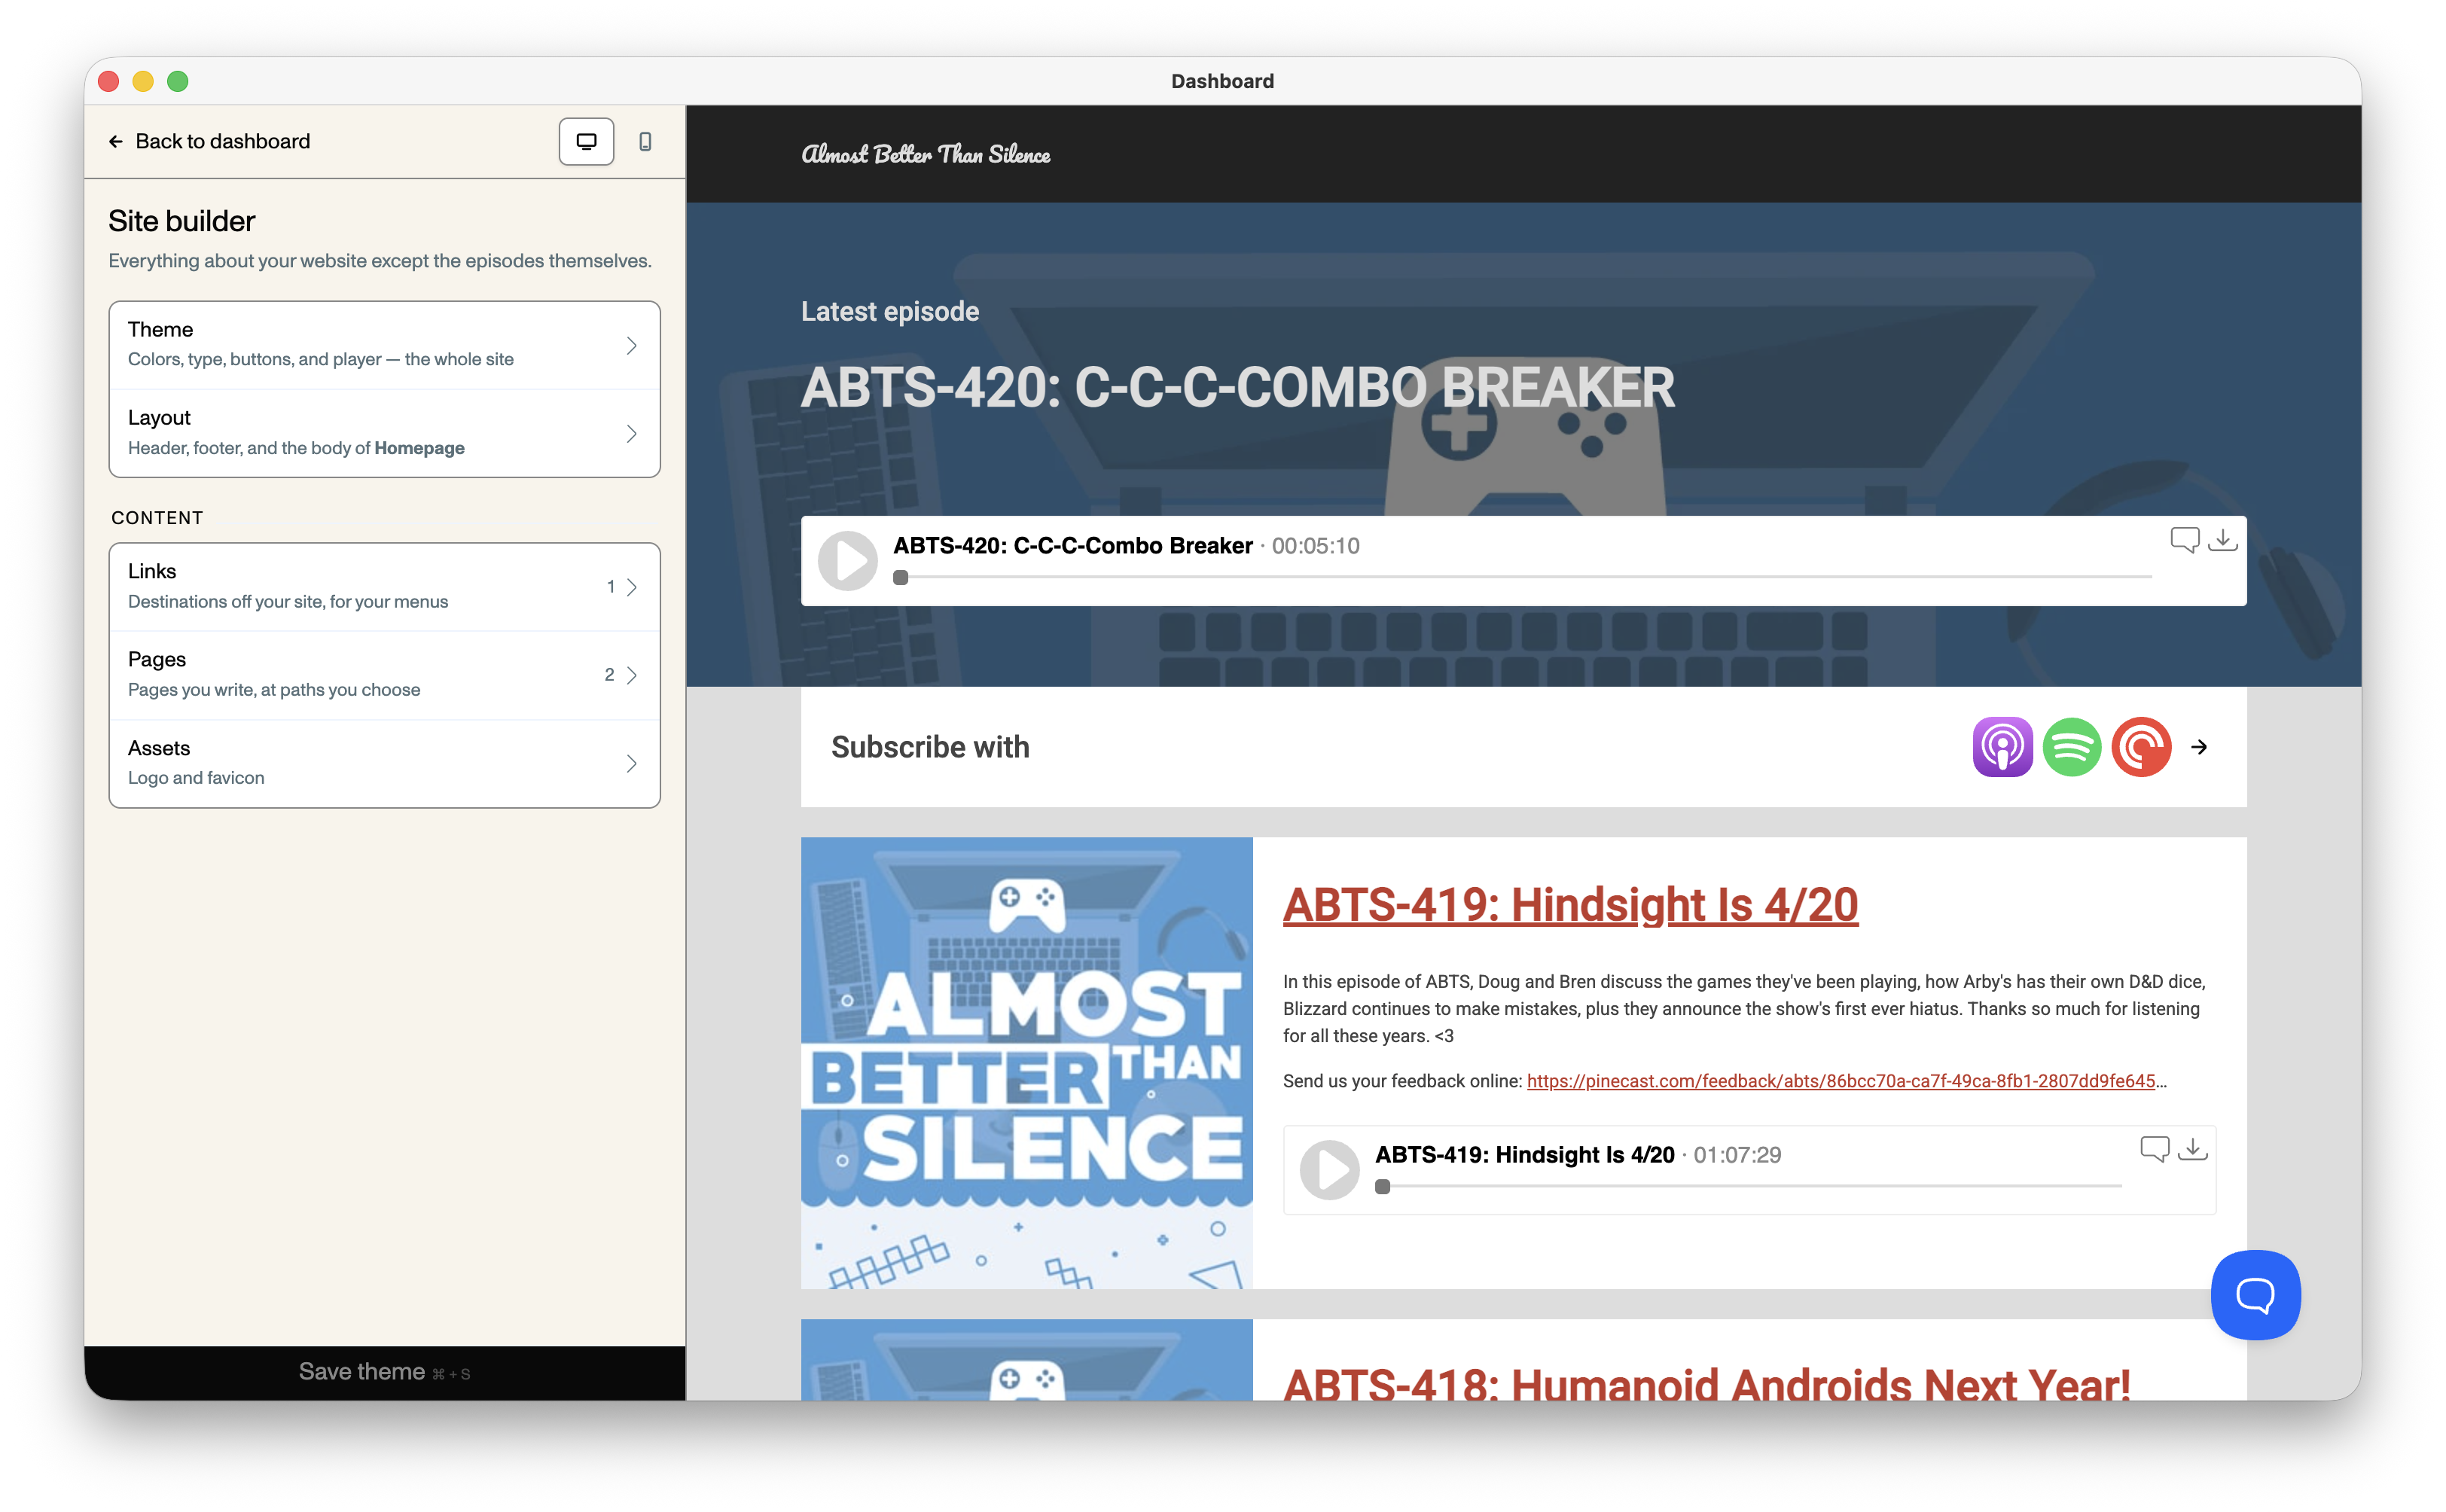
Task: Click the Subscribe with heading
Action: pyautogui.click(x=930, y=747)
